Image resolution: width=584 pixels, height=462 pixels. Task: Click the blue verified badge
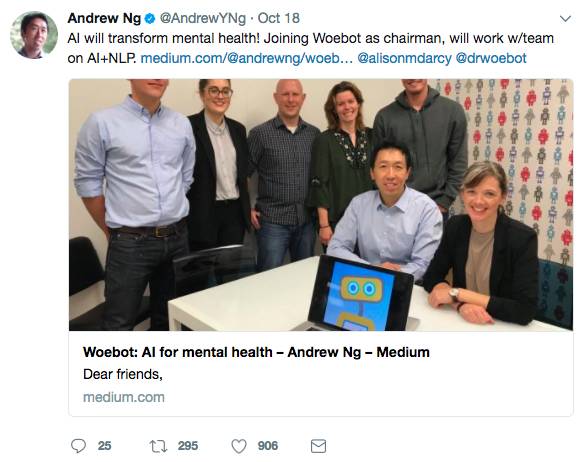[150, 18]
